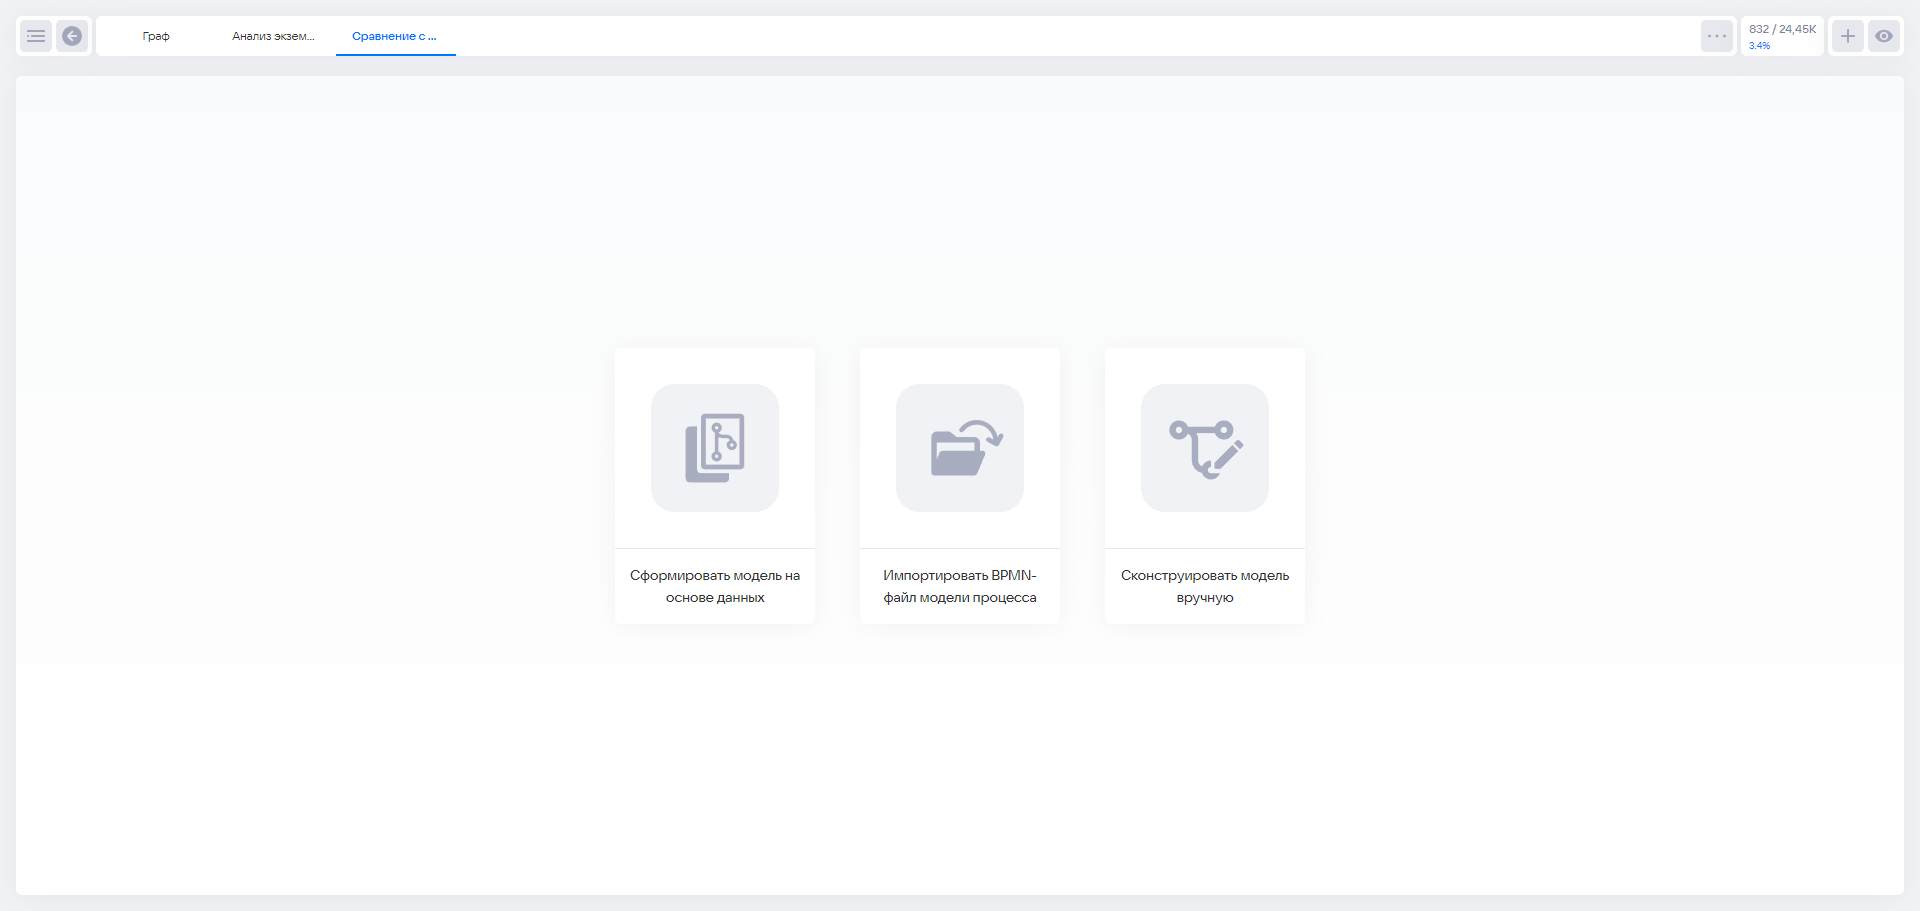Click the manual model construction icon
This screenshot has height=911, width=1920.
pos(1205,448)
